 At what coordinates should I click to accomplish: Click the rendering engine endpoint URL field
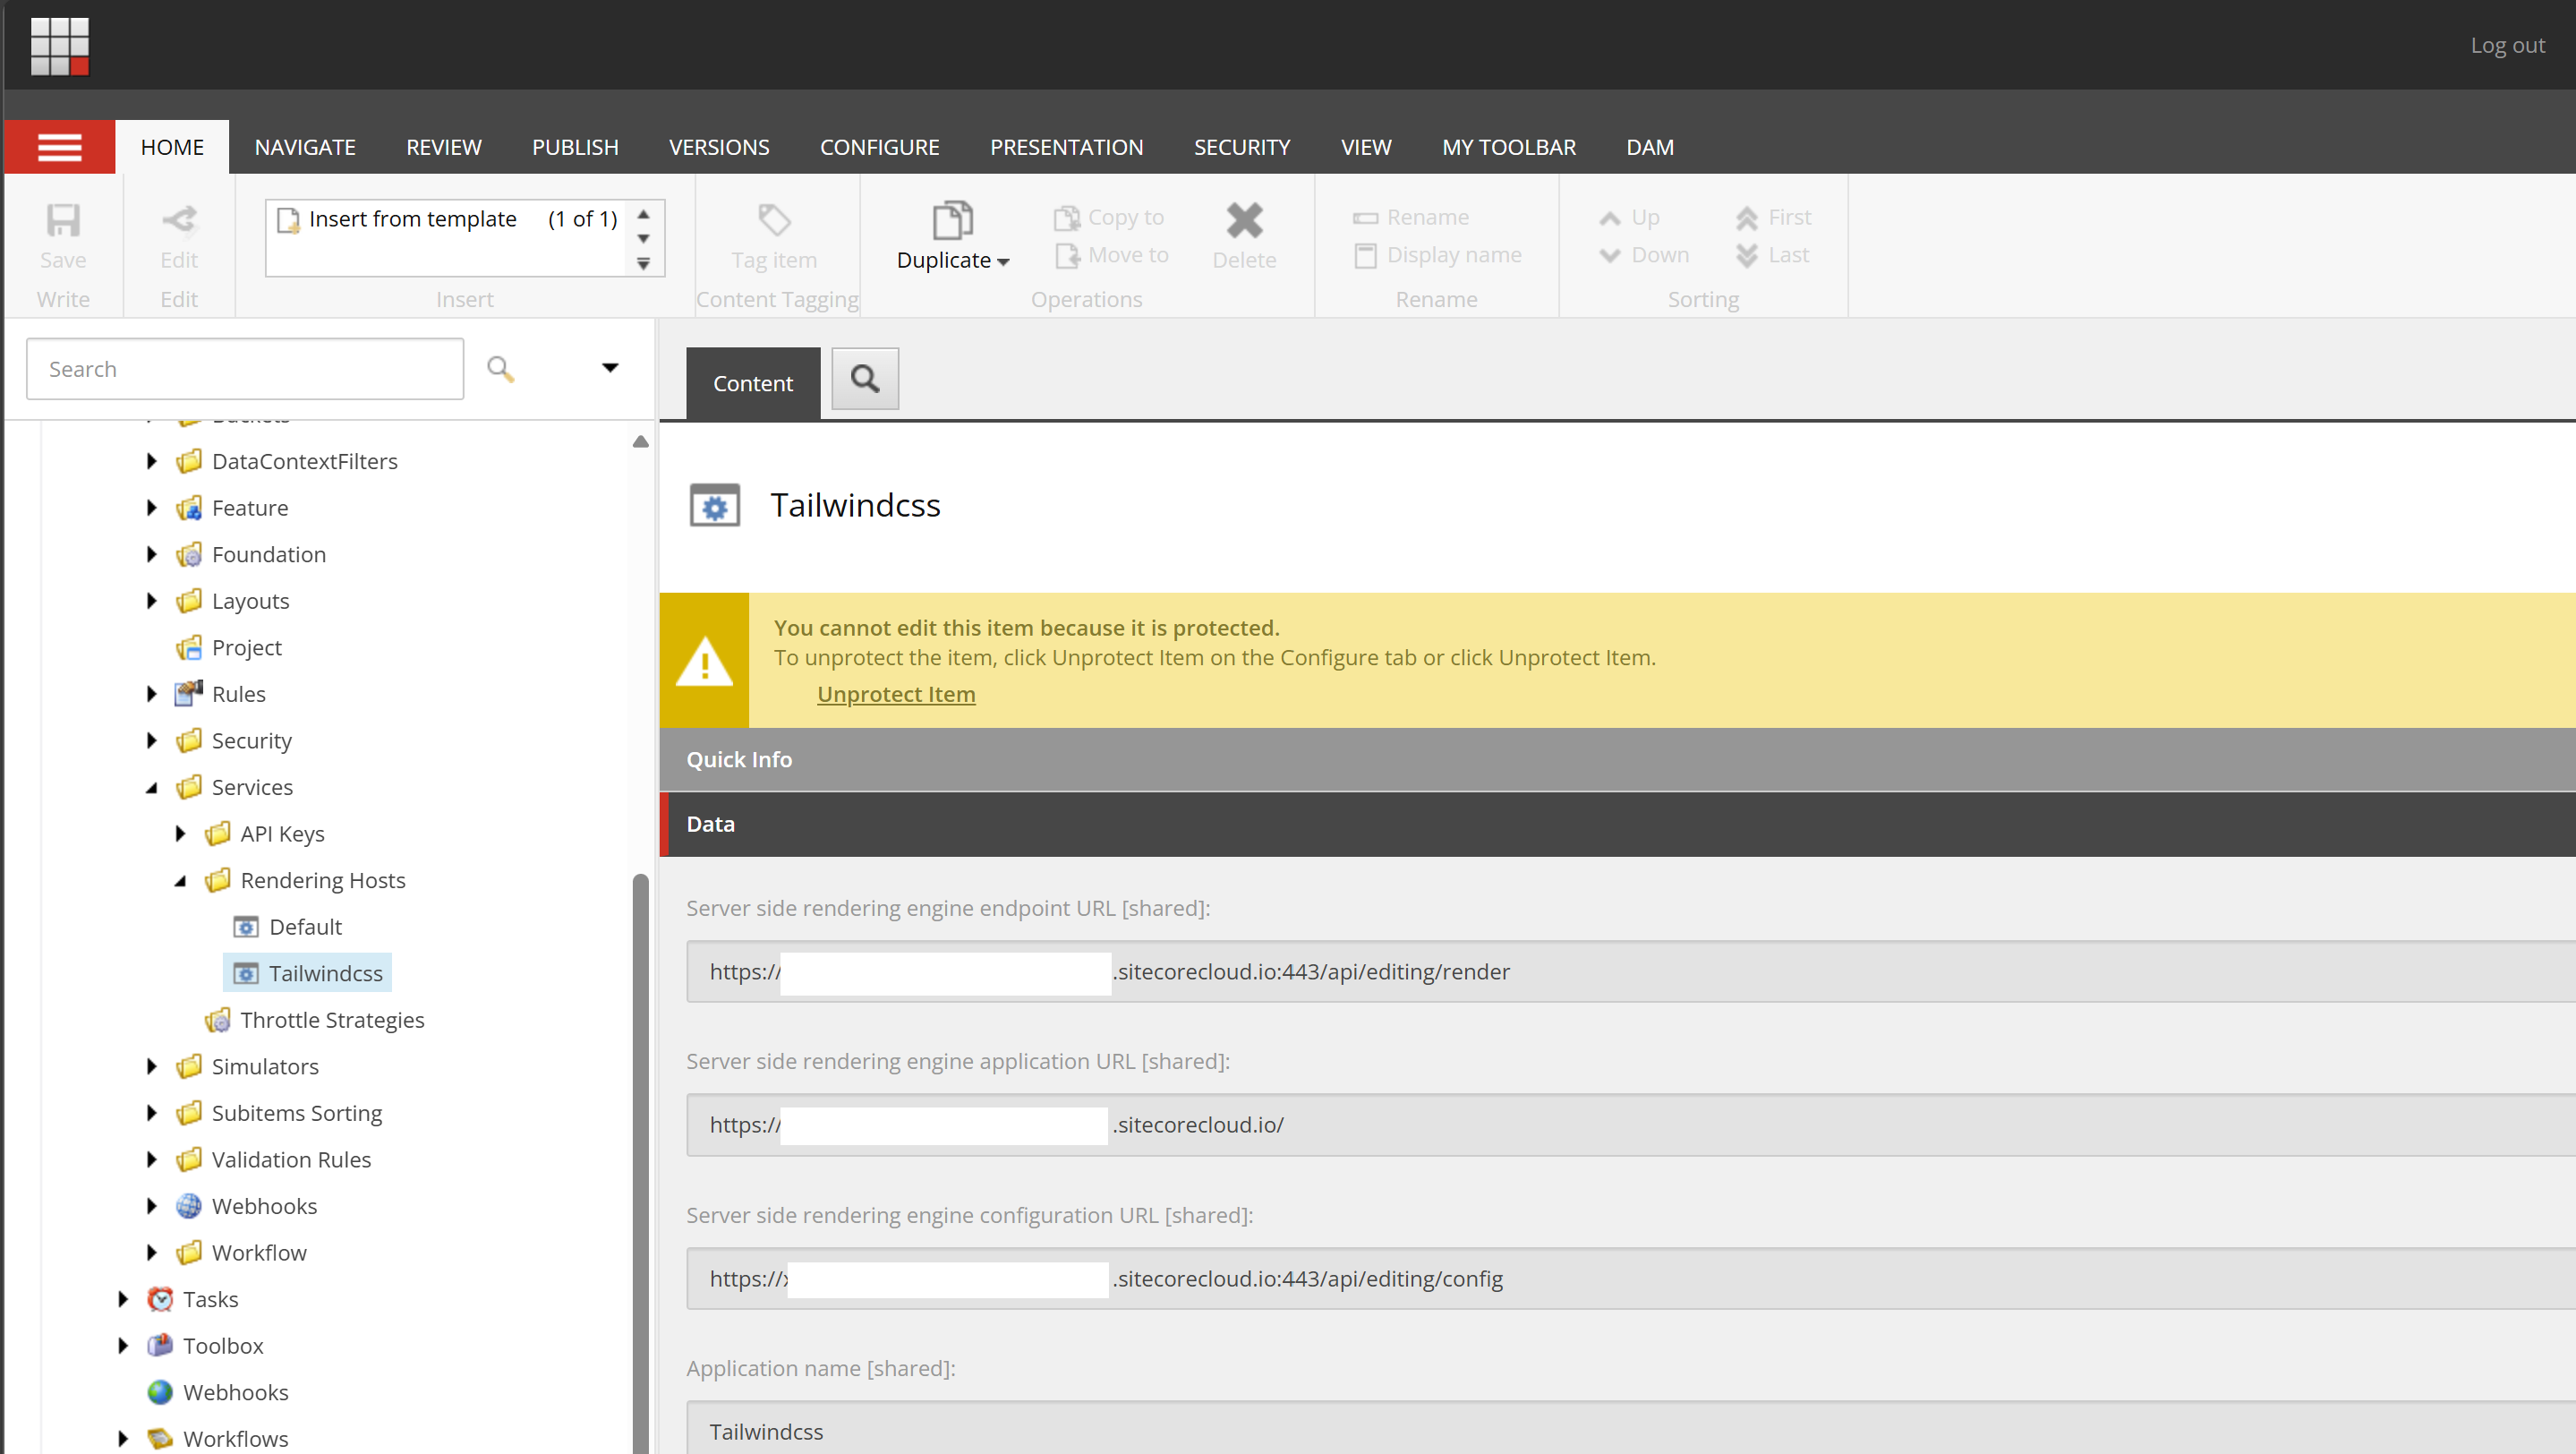(x=1631, y=972)
